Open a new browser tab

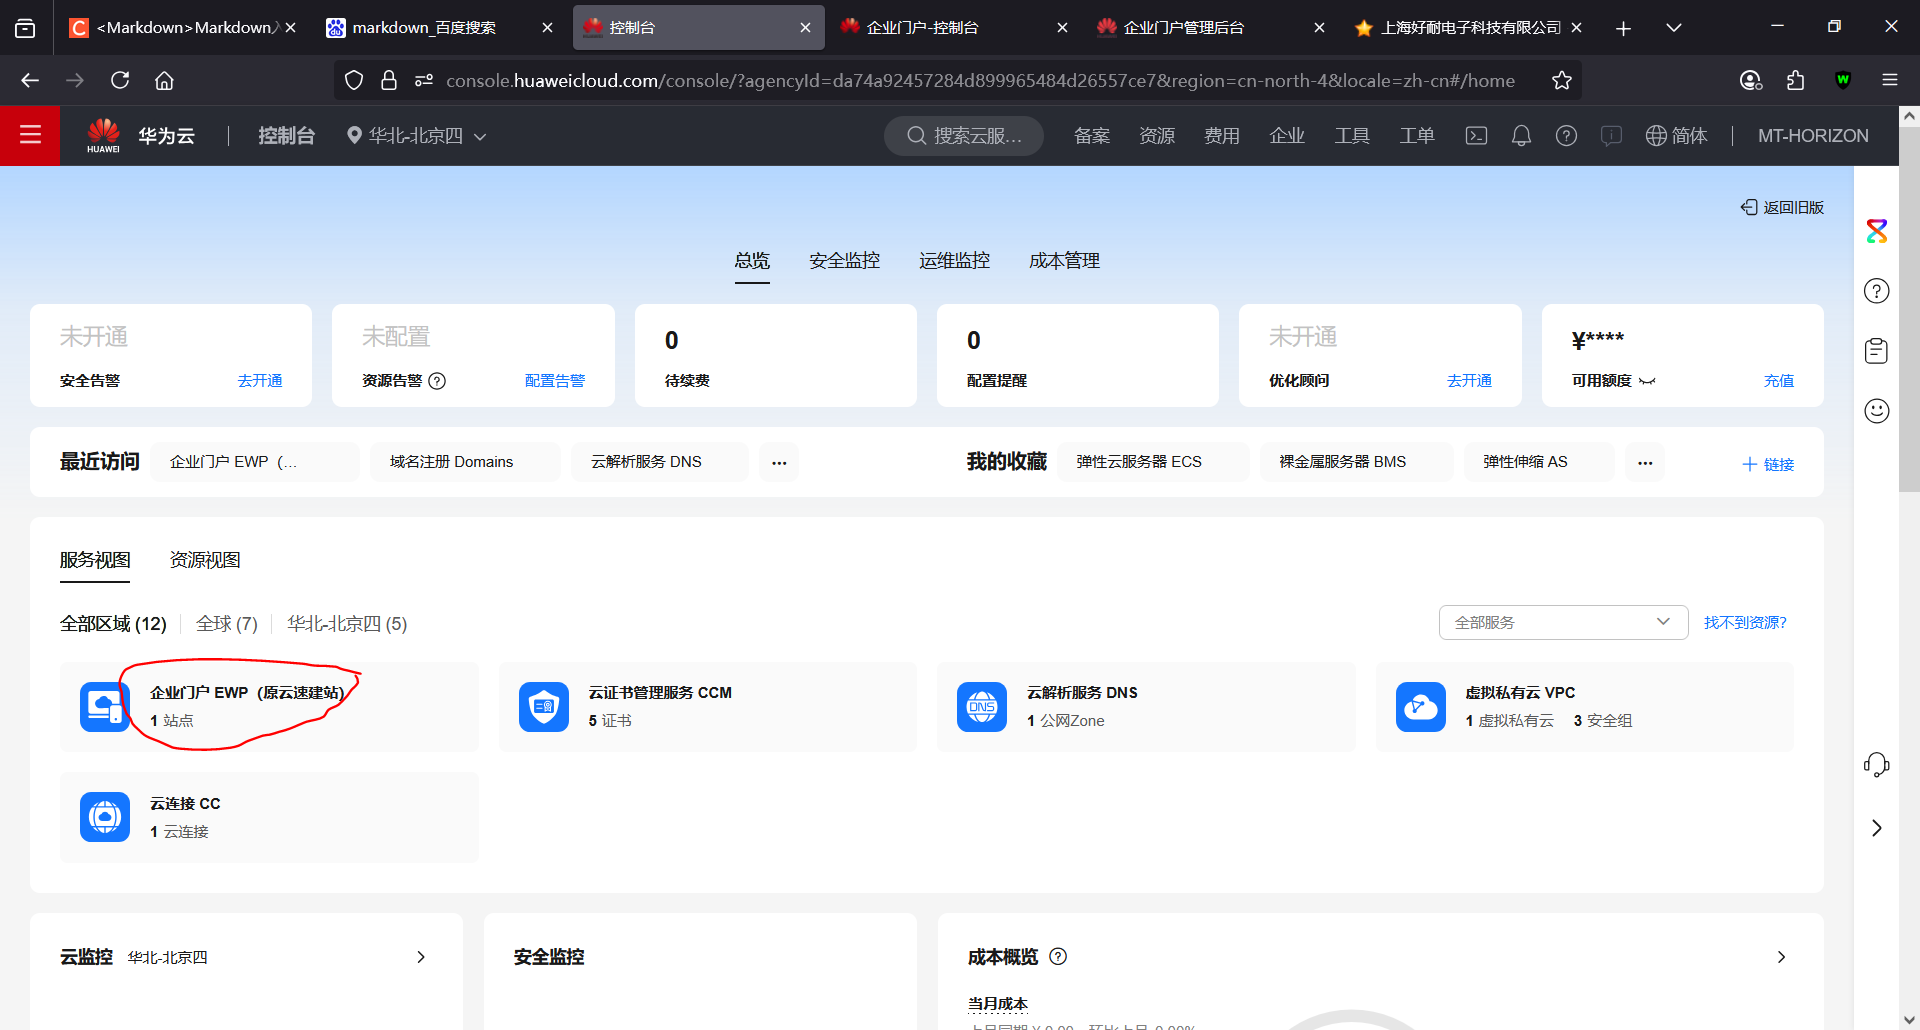point(1623,28)
